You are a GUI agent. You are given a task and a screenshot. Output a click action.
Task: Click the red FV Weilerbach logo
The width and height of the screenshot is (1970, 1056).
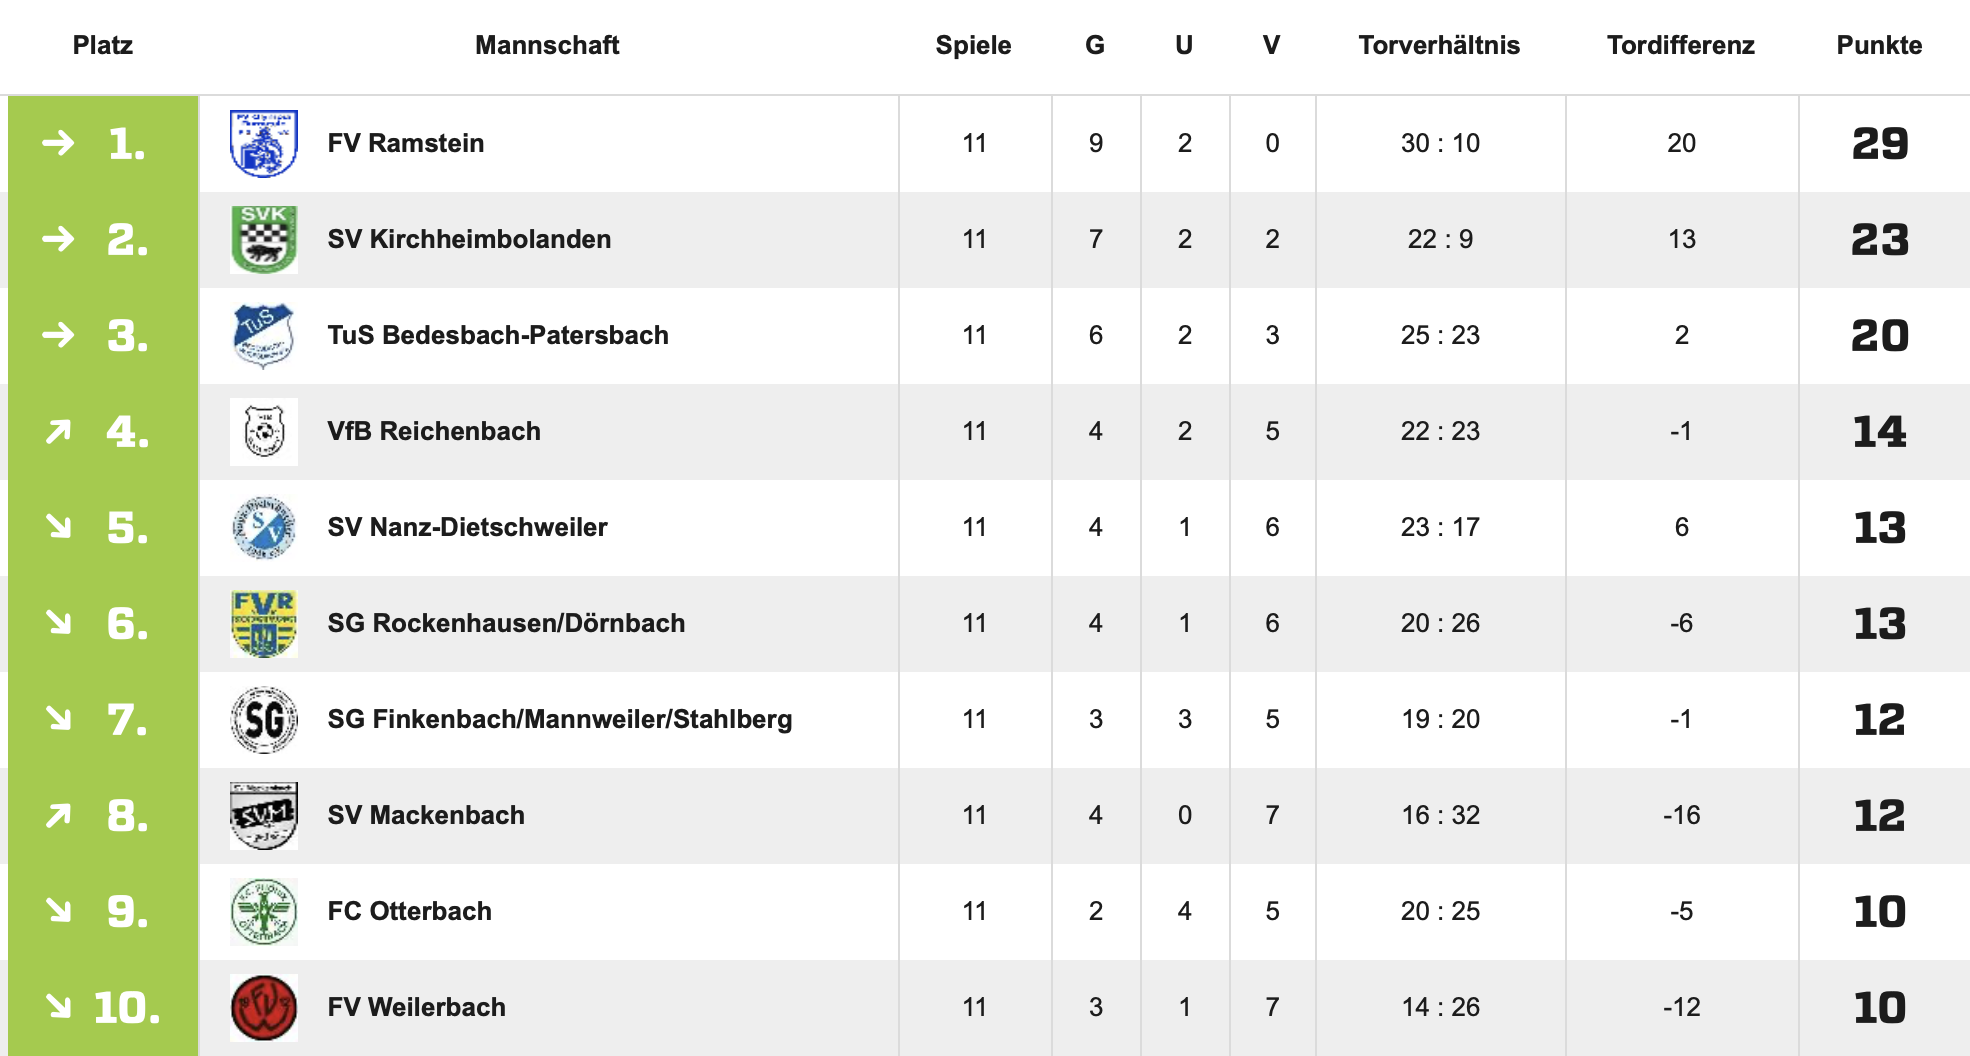pyautogui.click(x=263, y=1008)
